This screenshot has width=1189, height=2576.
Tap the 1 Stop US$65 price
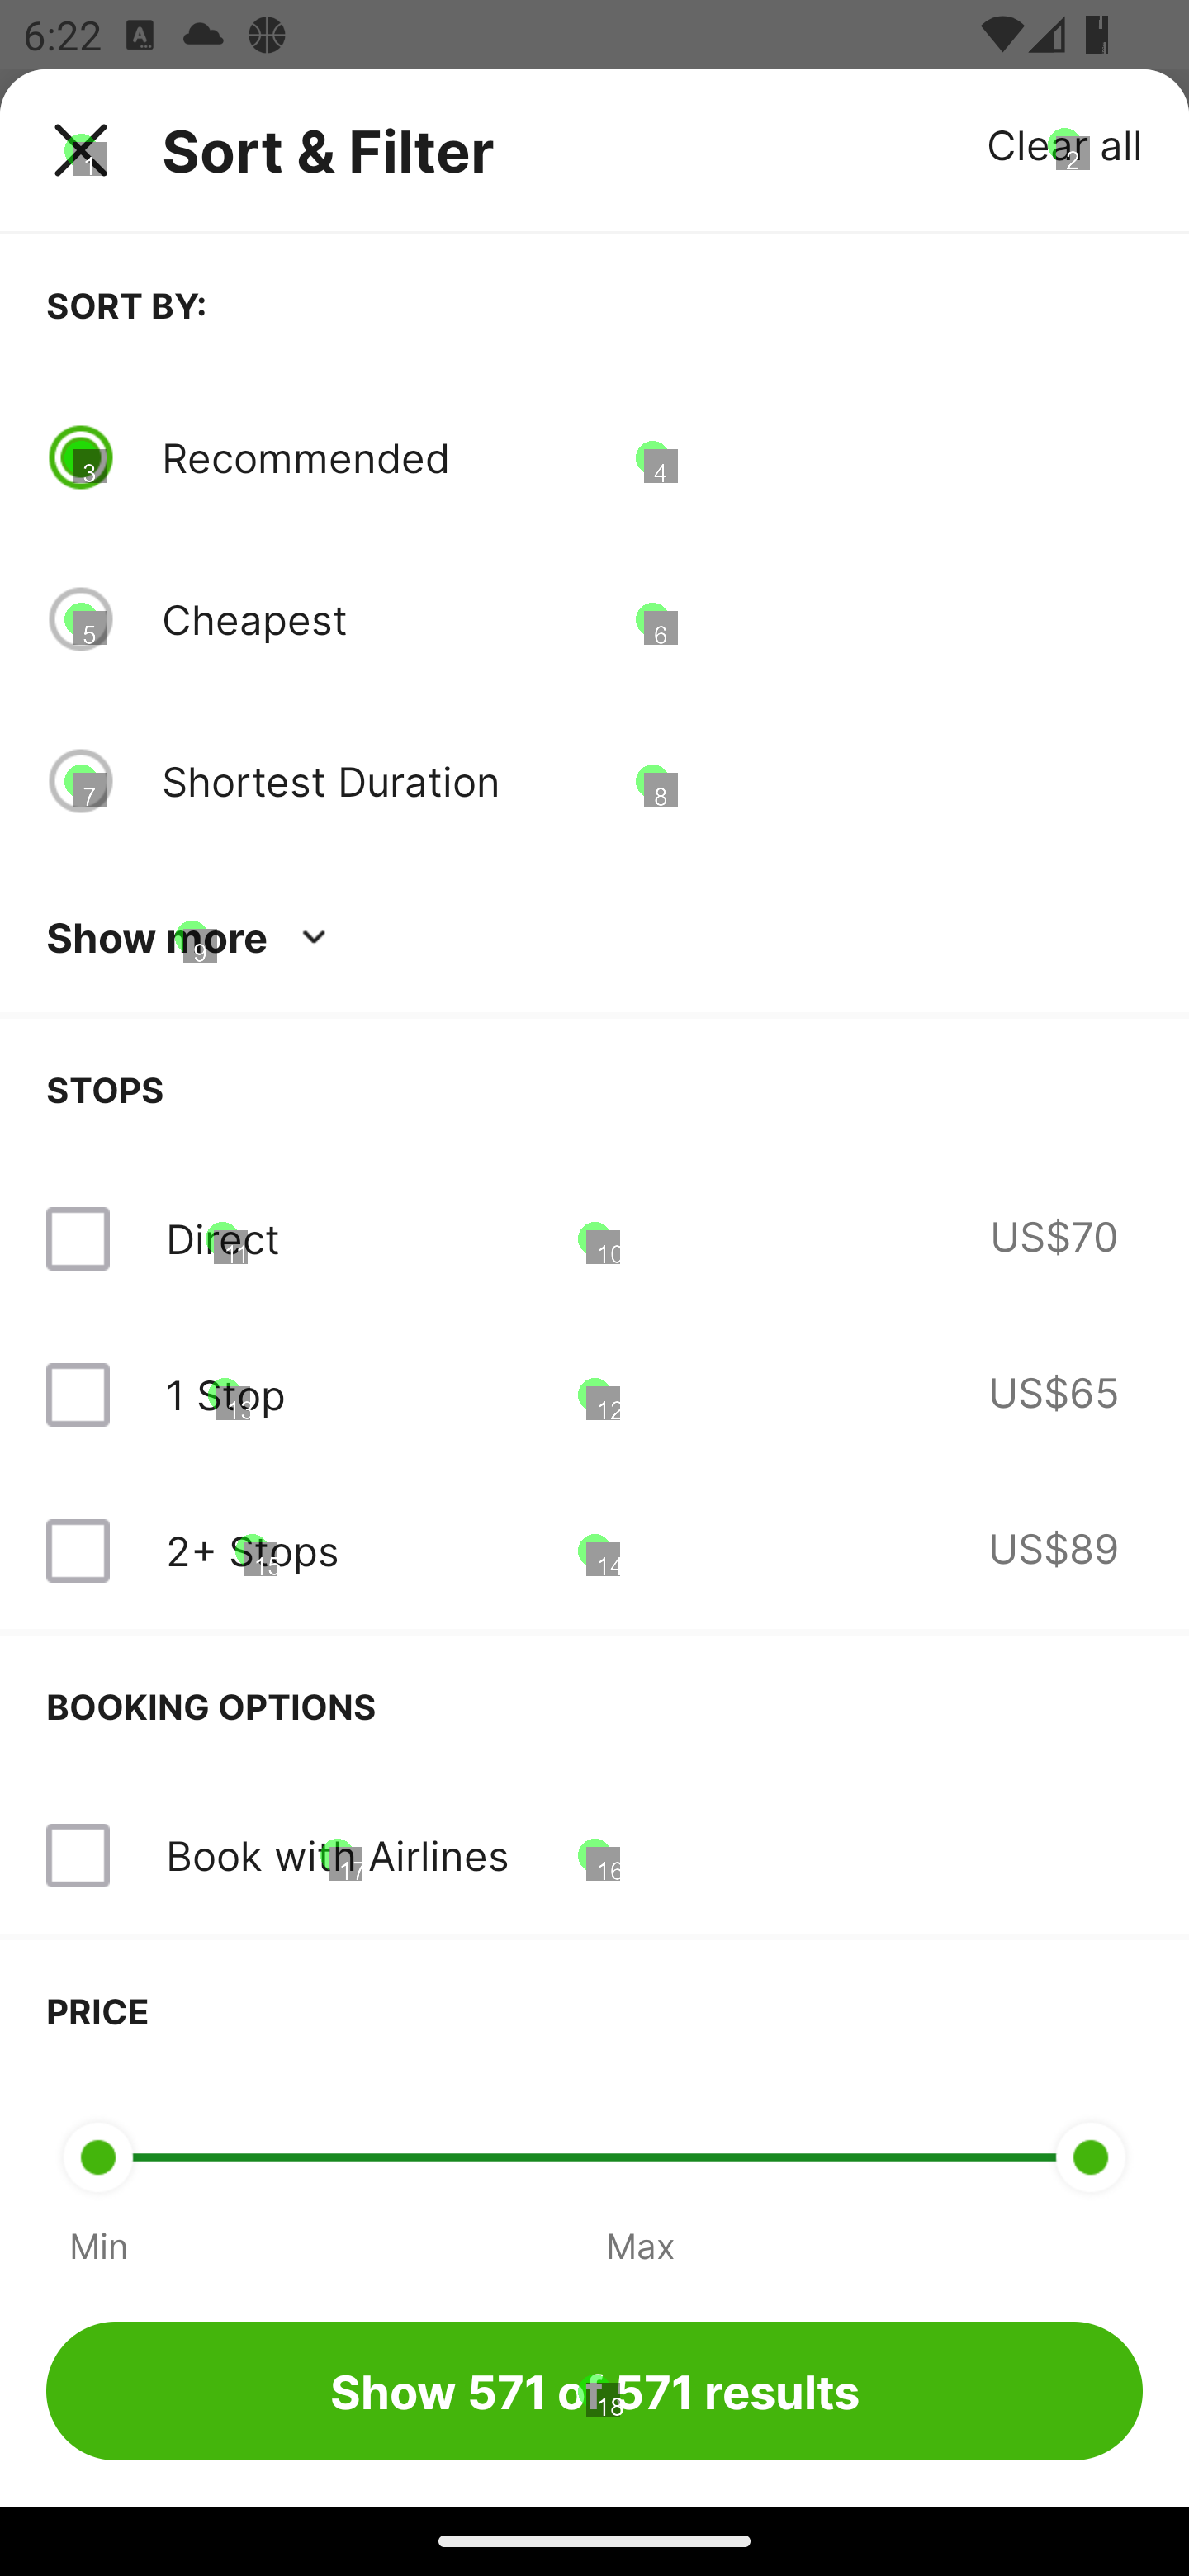(x=1052, y=1393)
